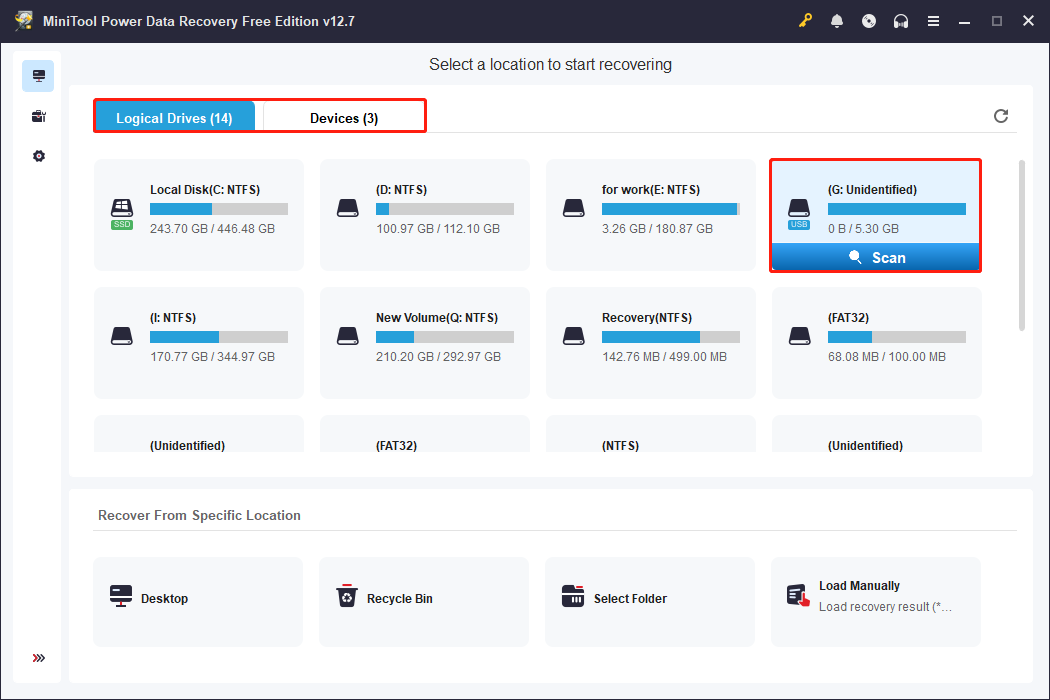Image resolution: width=1050 pixels, height=700 pixels.
Task: Select the recovery monitor icon in sidebar
Action: tap(39, 76)
